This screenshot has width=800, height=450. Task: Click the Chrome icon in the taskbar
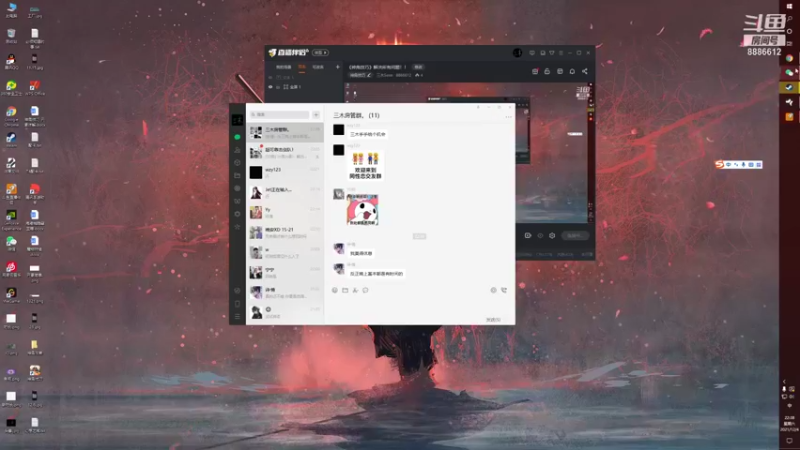(x=789, y=58)
